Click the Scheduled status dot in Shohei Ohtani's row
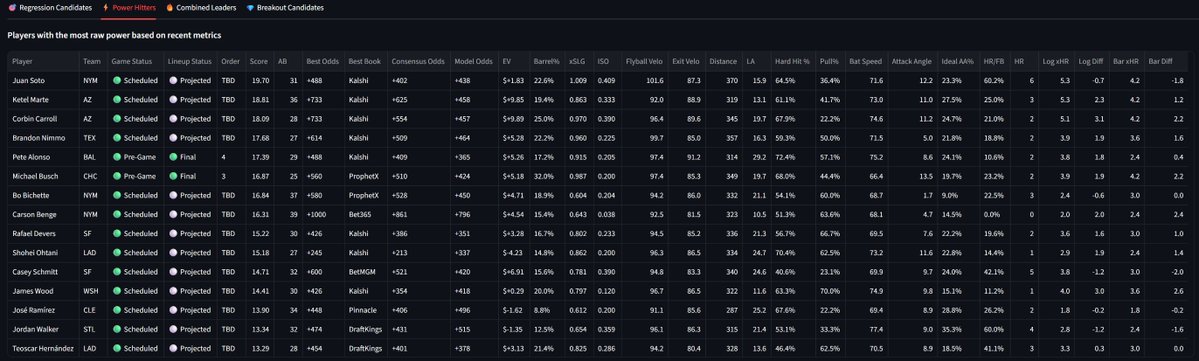Viewport: 1199px width, 361px height. [x=117, y=252]
